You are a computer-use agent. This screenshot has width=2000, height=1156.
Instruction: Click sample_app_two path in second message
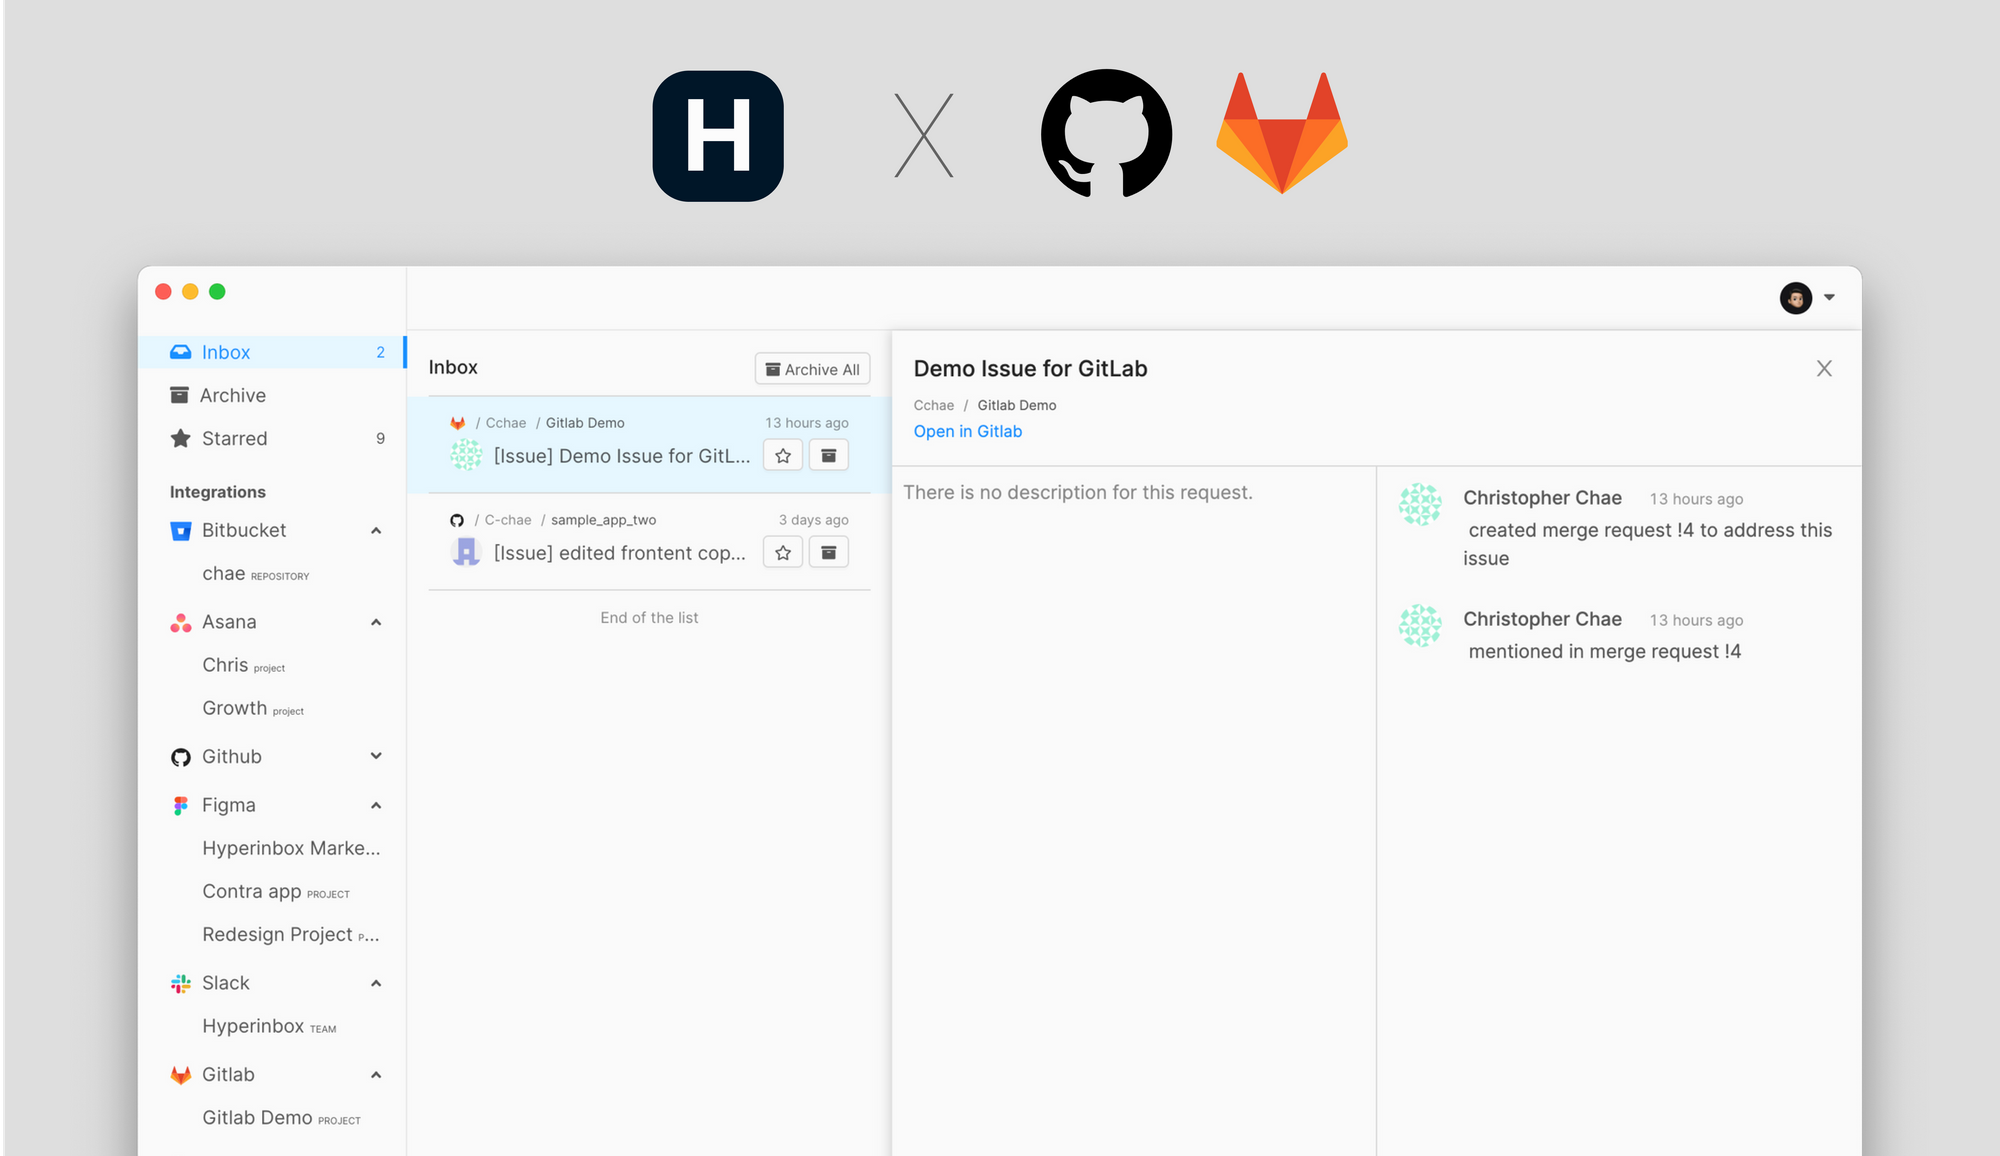[x=603, y=520]
